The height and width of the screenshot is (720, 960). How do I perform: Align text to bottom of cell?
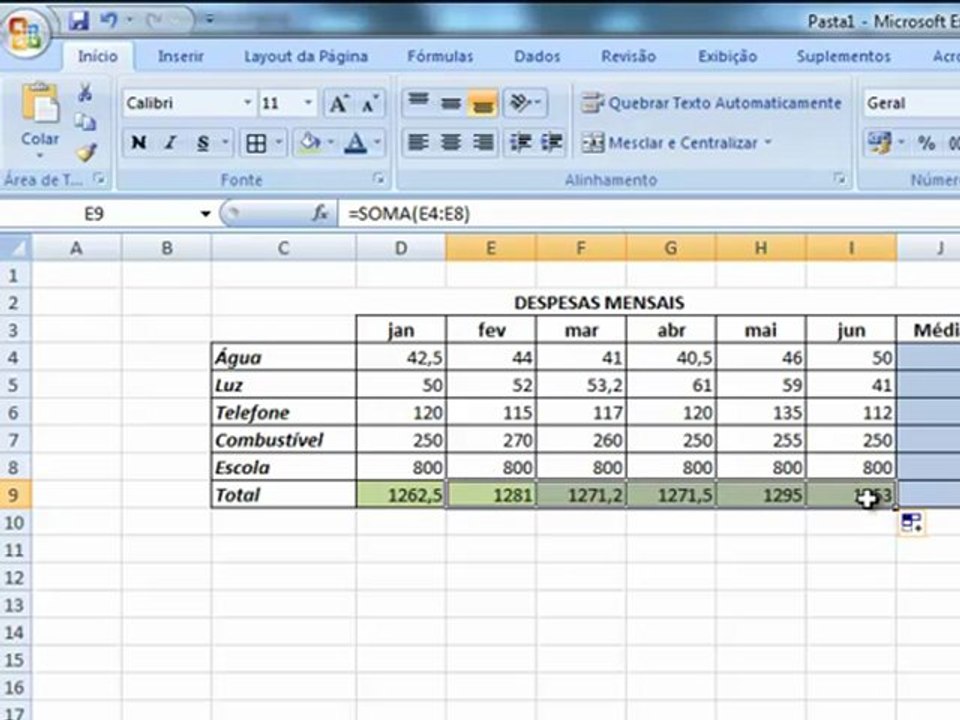point(482,102)
